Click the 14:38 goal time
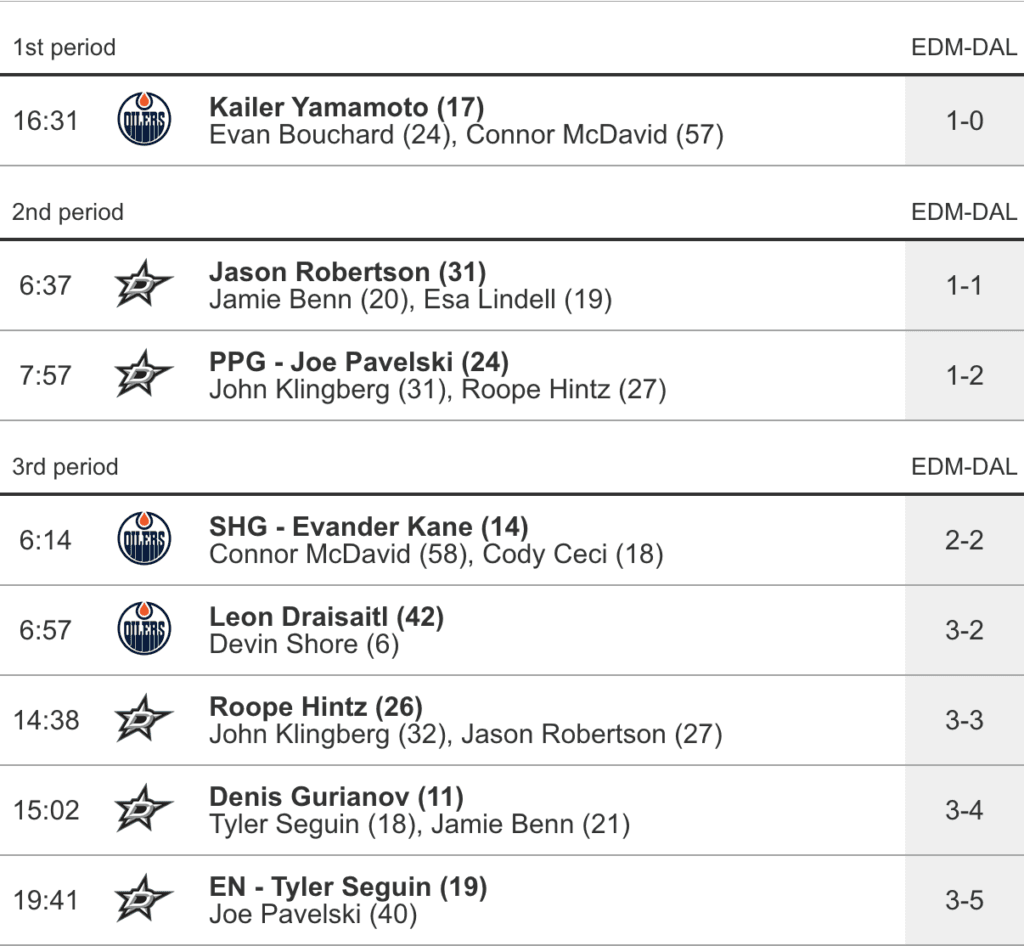This screenshot has height=946, width=1024. (x=46, y=720)
